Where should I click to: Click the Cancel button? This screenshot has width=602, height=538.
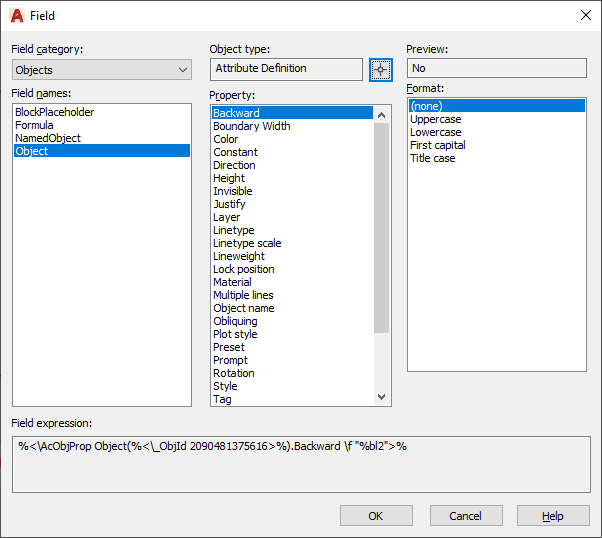(465, 516)
